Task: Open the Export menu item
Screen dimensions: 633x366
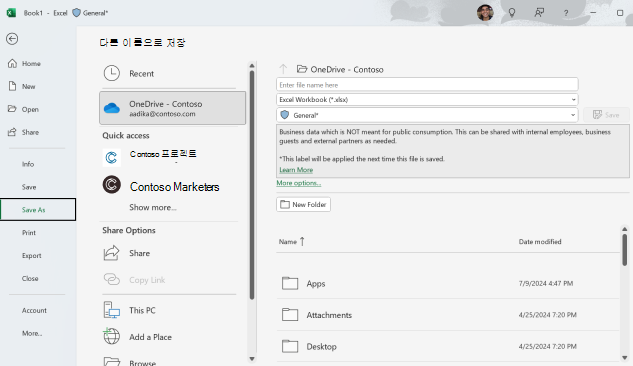Action: click(31, 256)
